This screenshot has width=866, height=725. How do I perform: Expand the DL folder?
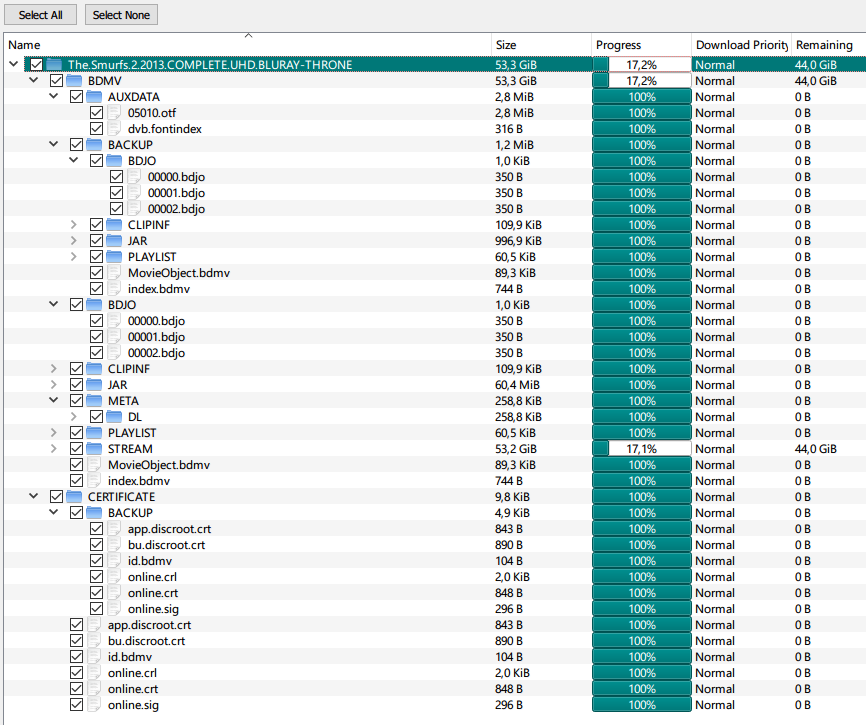click(x=73, y=417)
